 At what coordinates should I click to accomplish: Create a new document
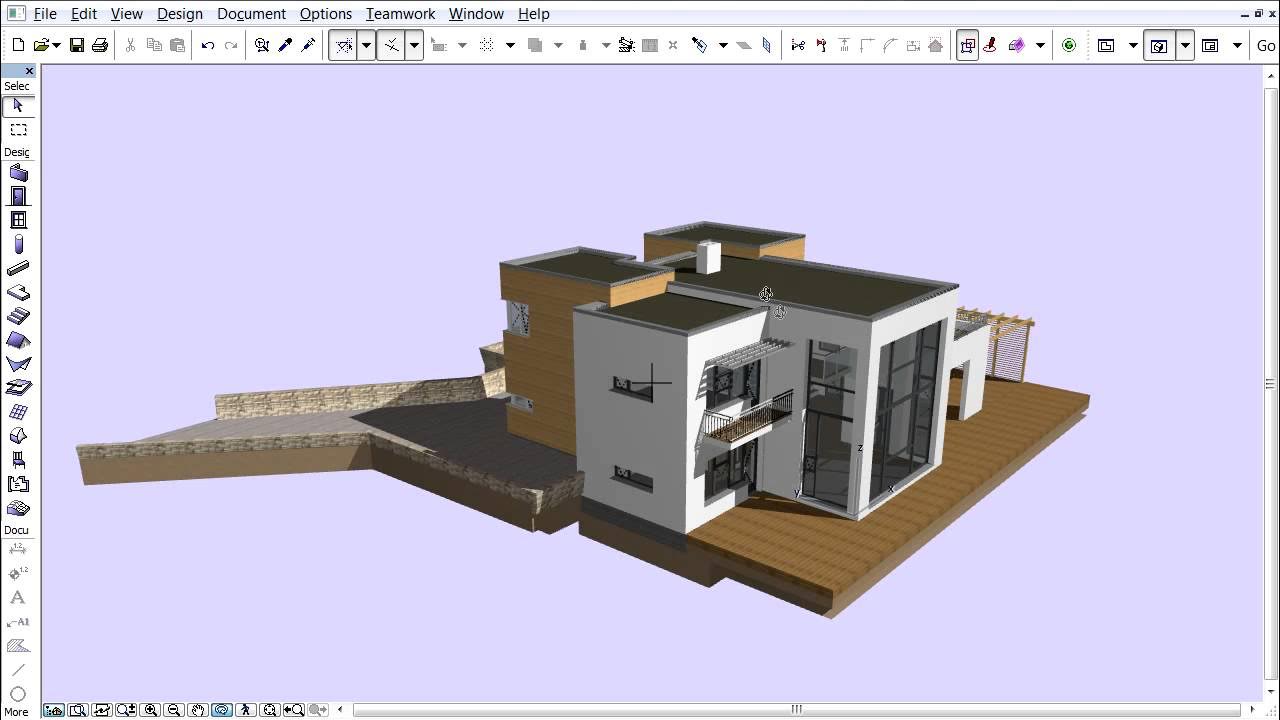point(18,45)
